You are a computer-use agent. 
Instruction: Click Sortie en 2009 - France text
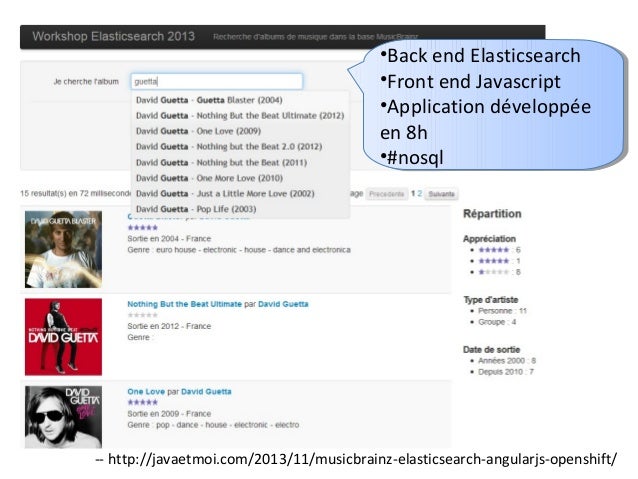[x=169, y=413]
